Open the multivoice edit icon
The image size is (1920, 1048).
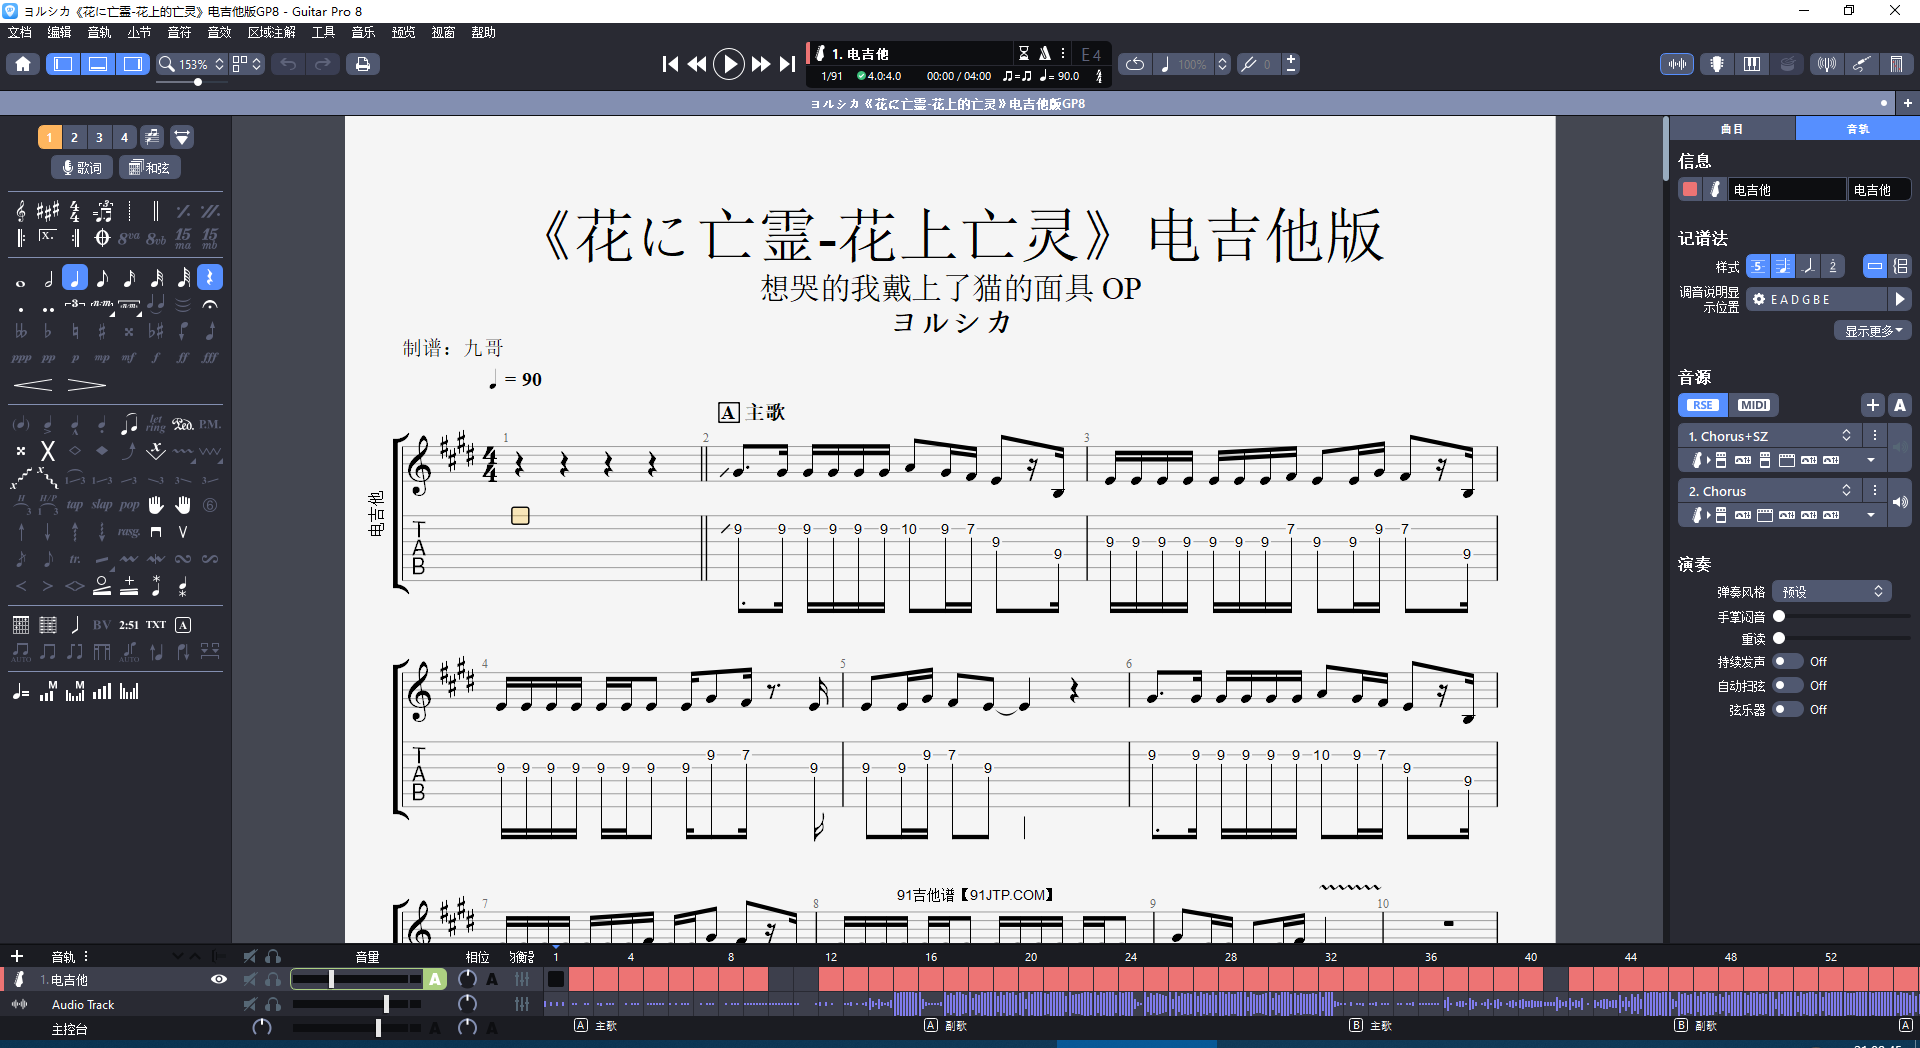(152, 137)
